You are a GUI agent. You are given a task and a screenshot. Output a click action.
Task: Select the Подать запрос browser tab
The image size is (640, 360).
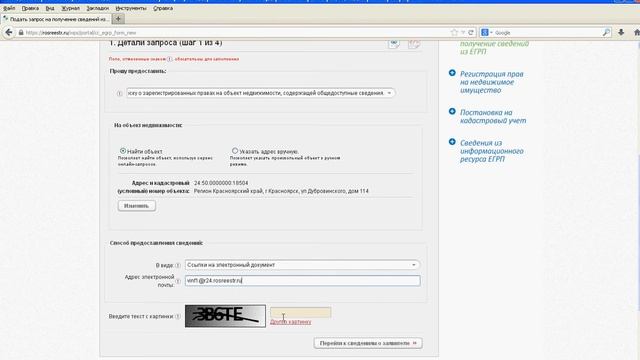coord(56,19)
